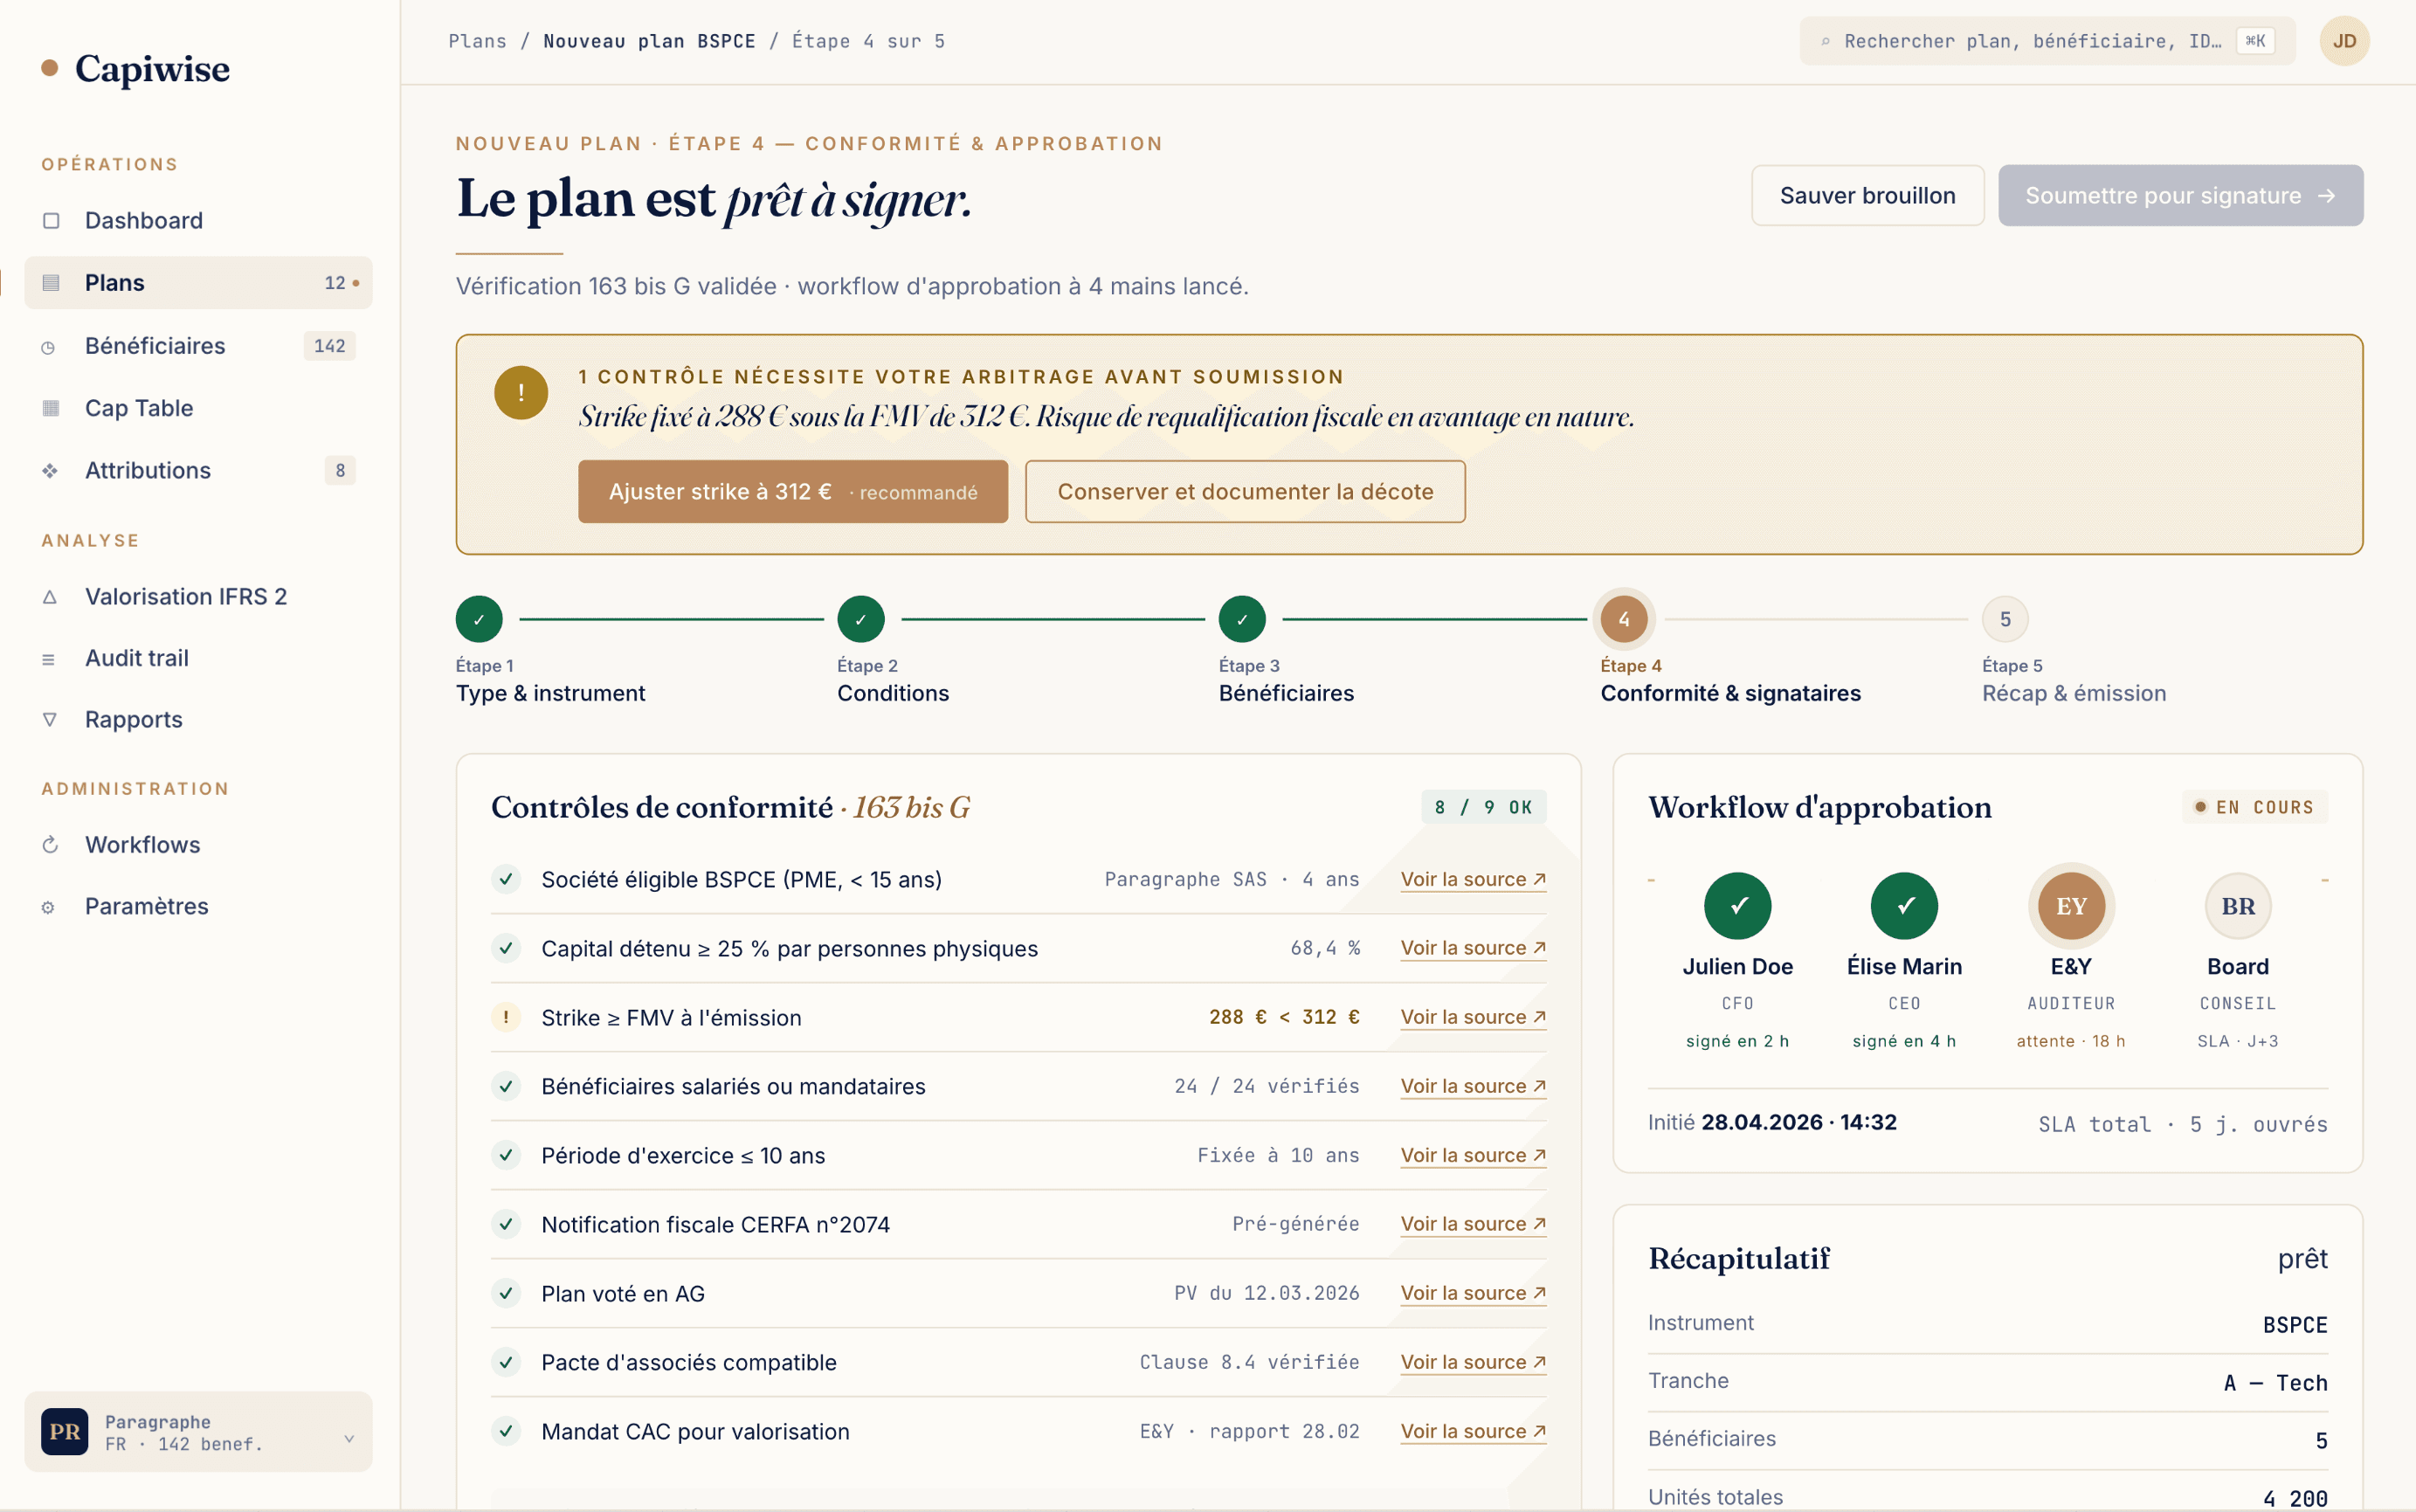Screen dimensions: 2416x1512
Task: Open the Audit trail page
Action: coord(198,658)
